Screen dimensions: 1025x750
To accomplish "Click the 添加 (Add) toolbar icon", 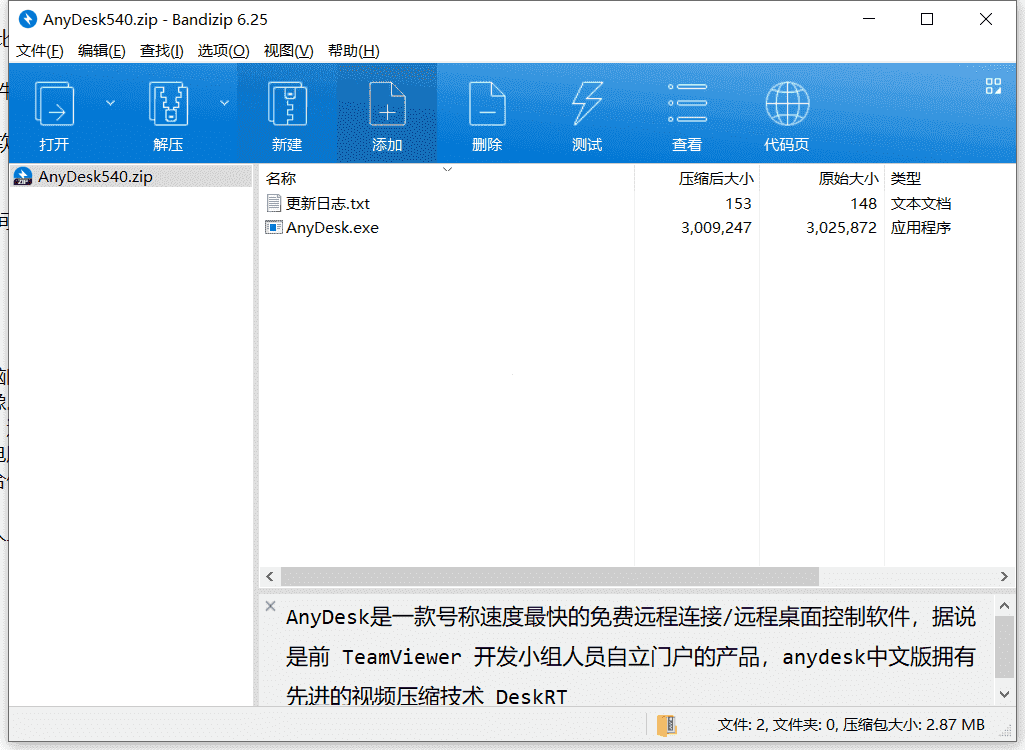I will tap(387, 103).
